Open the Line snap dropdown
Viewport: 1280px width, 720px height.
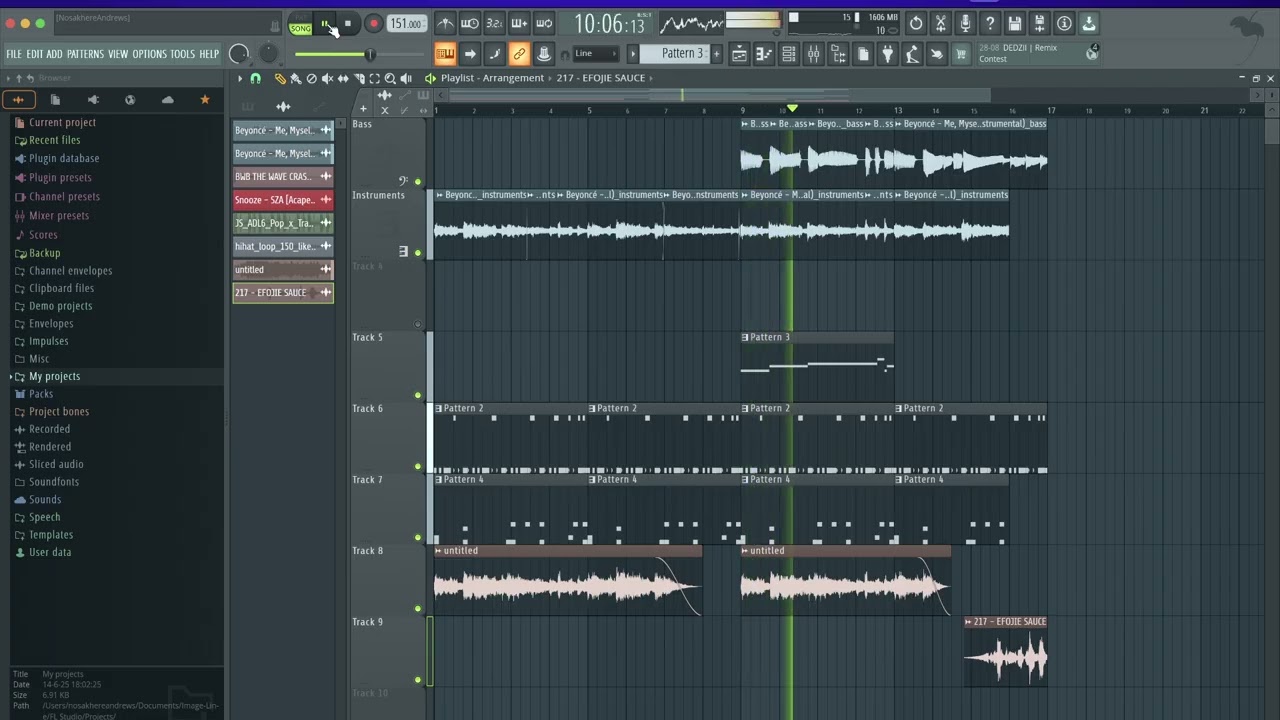(596, 54)
